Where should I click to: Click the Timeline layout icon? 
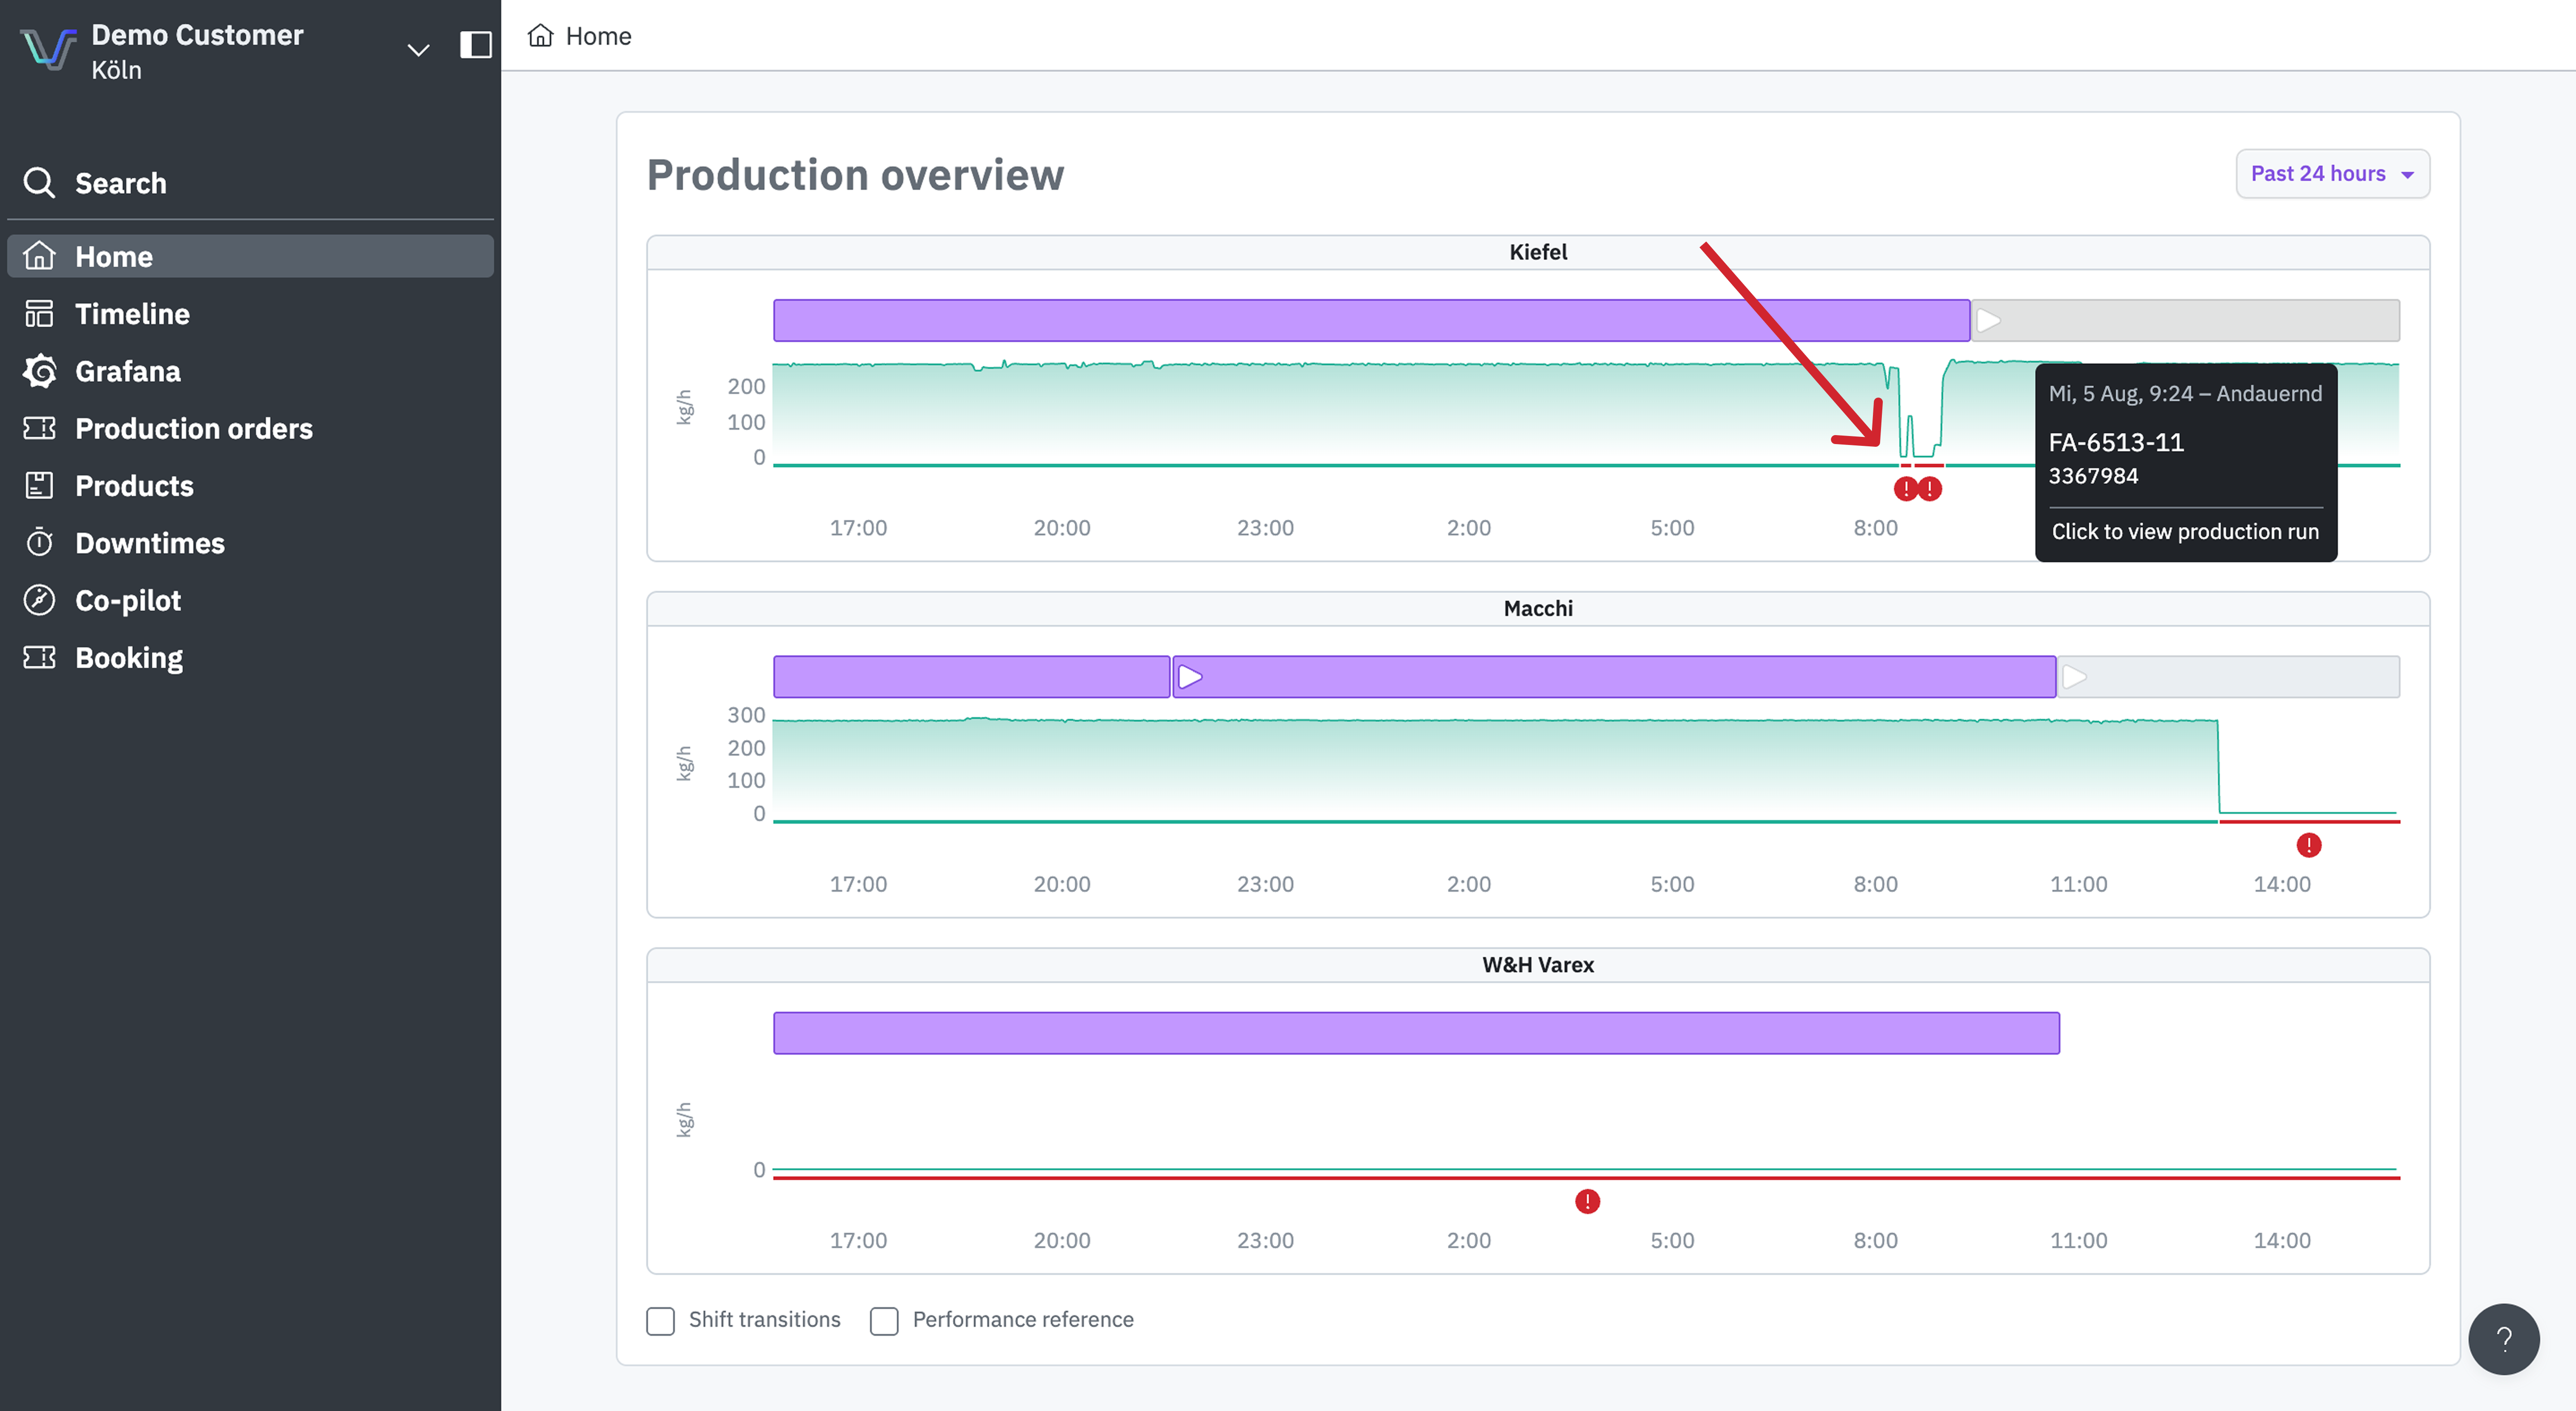39,314
